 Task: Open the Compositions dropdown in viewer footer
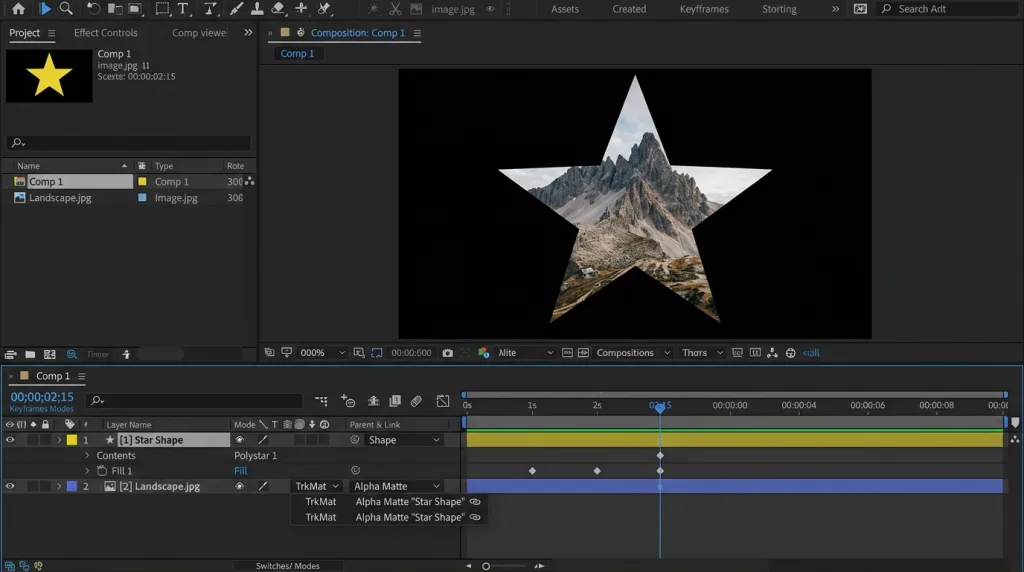coord(633,353)
